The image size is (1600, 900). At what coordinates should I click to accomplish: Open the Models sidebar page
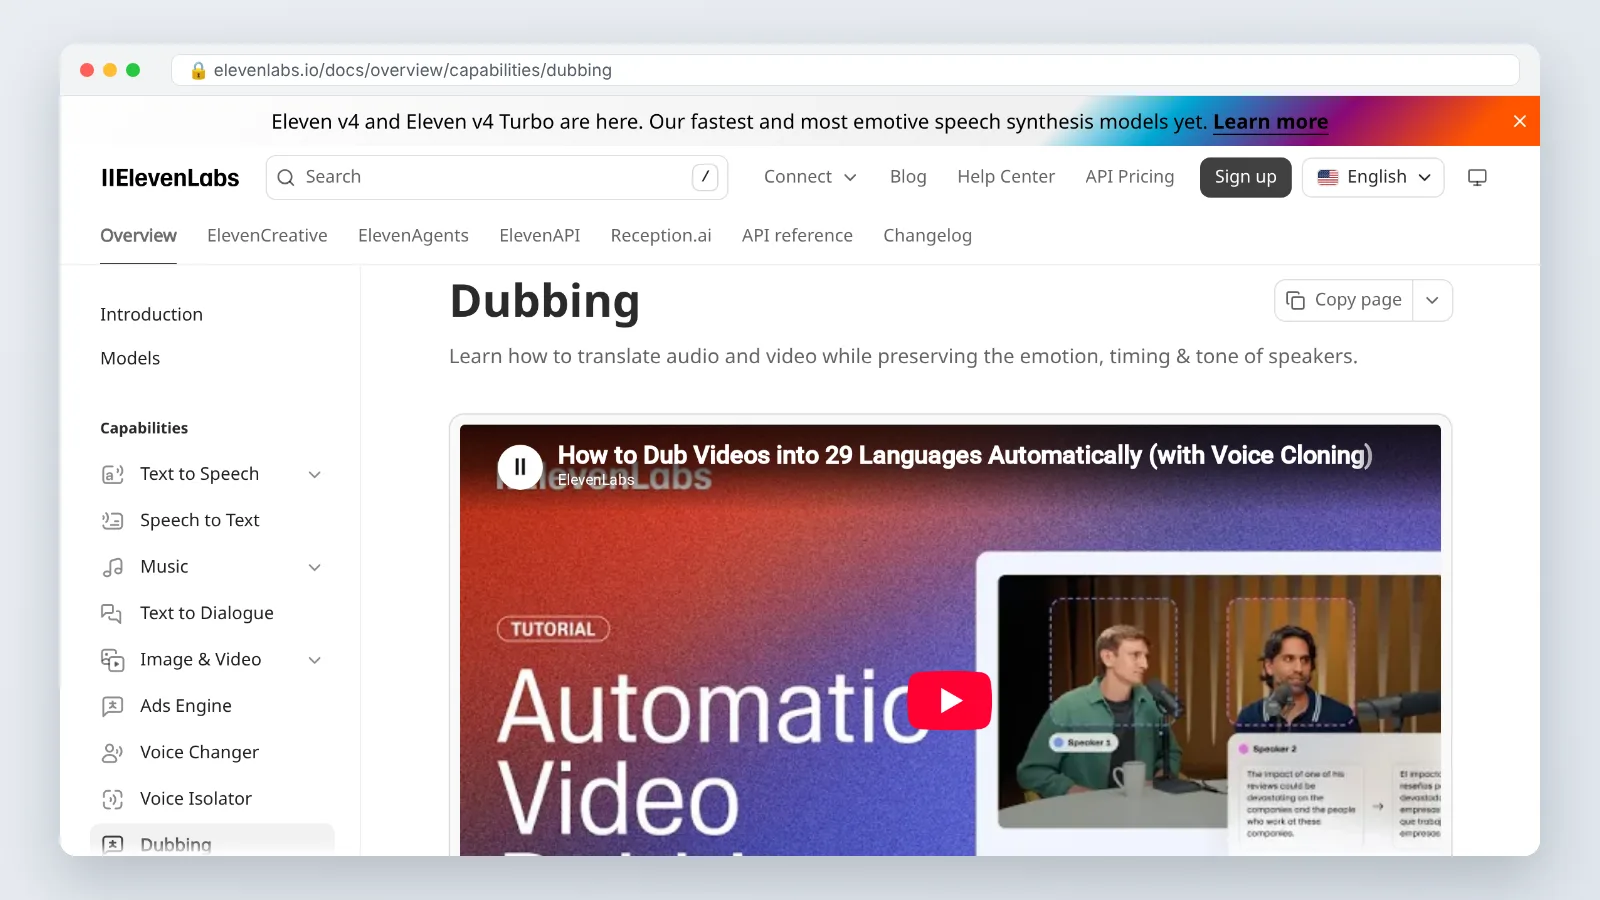point(130,358)
